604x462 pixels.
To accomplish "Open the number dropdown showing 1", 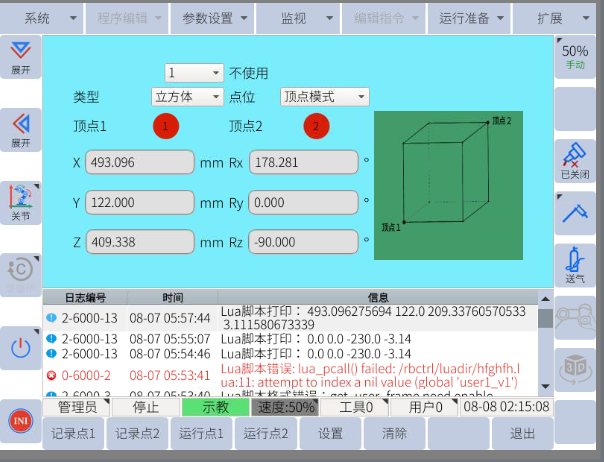I will pyautogui.click(x=194, y=73).
